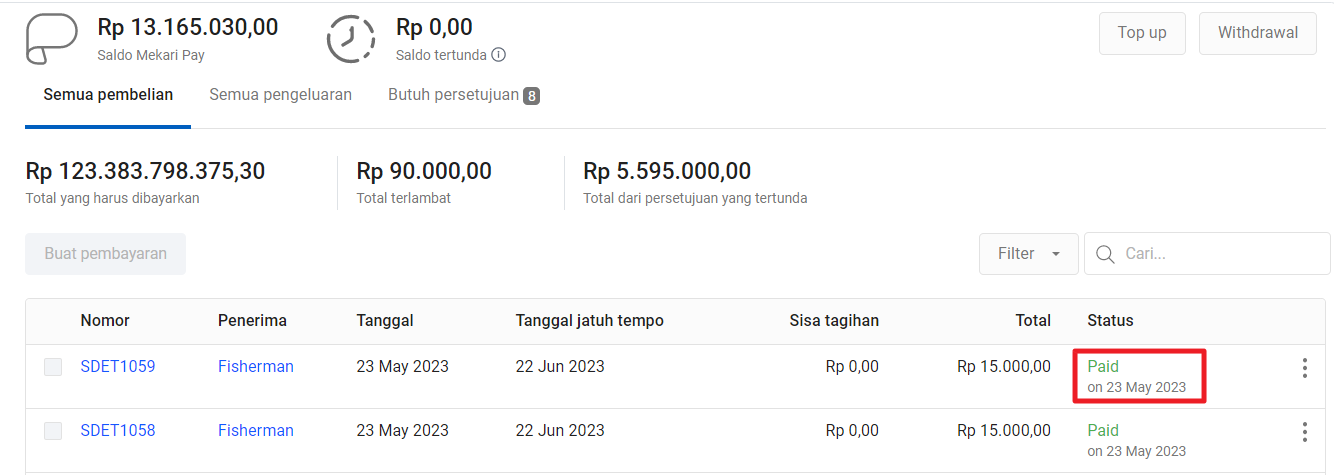Click the Filter dropdown caret arrow
1334x475 pixels.
(x=1056, y=254)
